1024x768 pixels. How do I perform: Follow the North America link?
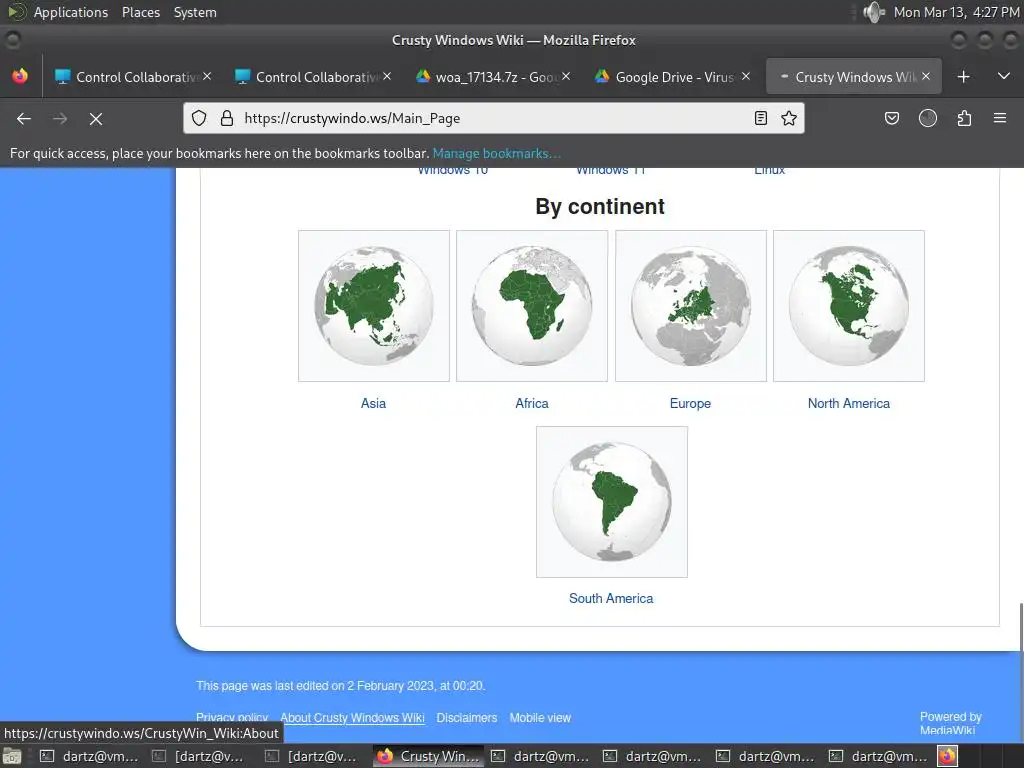pos(849,404)
